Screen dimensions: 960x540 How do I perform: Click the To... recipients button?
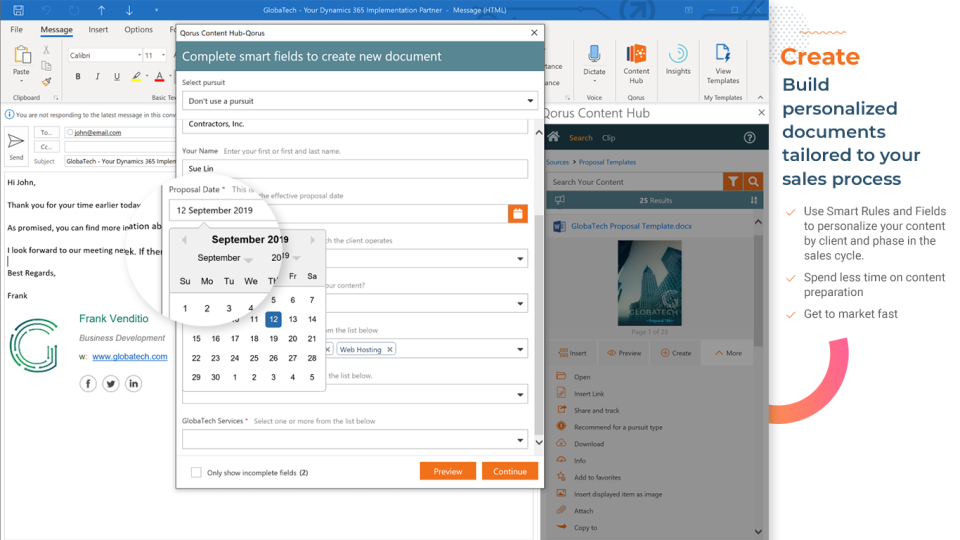click(x=47, y=132)
